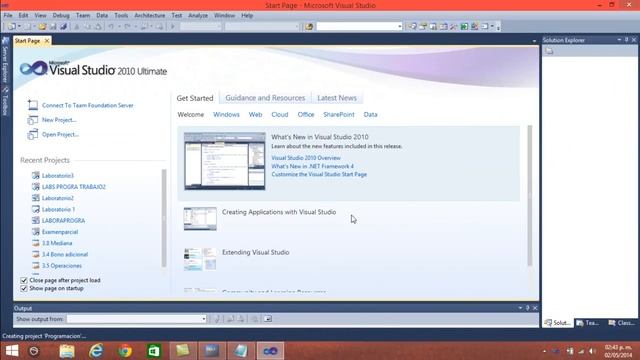Click the Visual Studio taskbar icon
This screenshot has height=360, width=640.
pos(270,351)
